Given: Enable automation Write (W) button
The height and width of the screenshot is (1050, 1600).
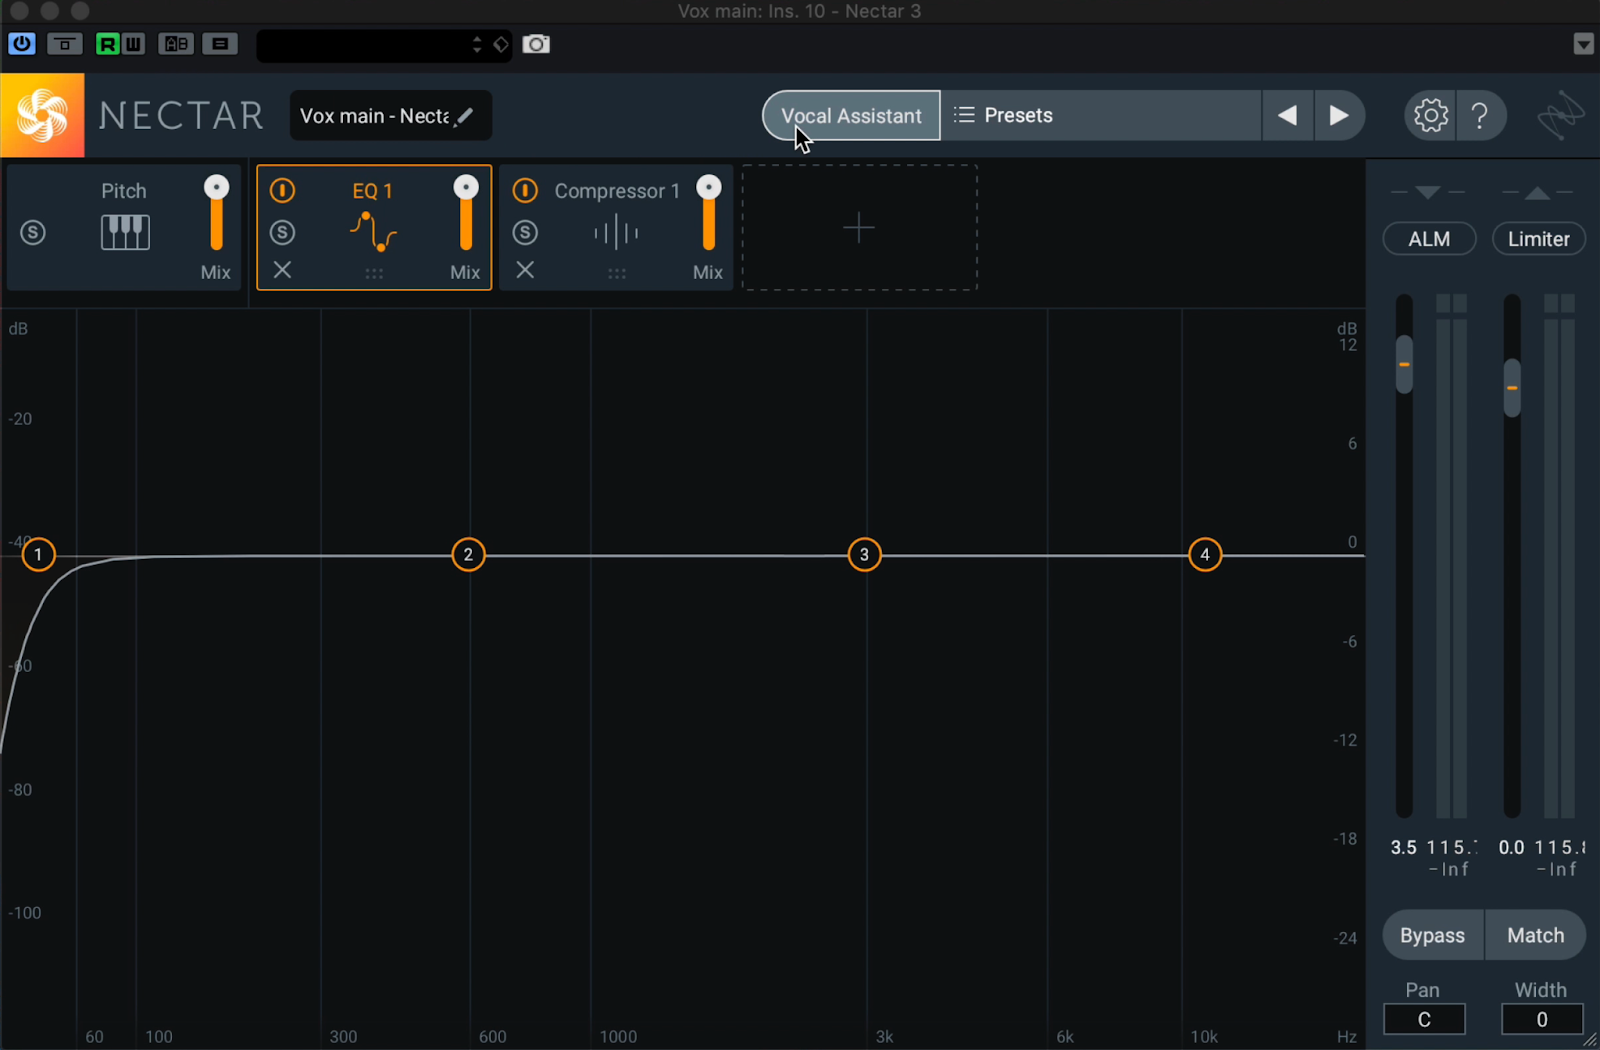Looking at the screenshot, I should tap(132, 44).
